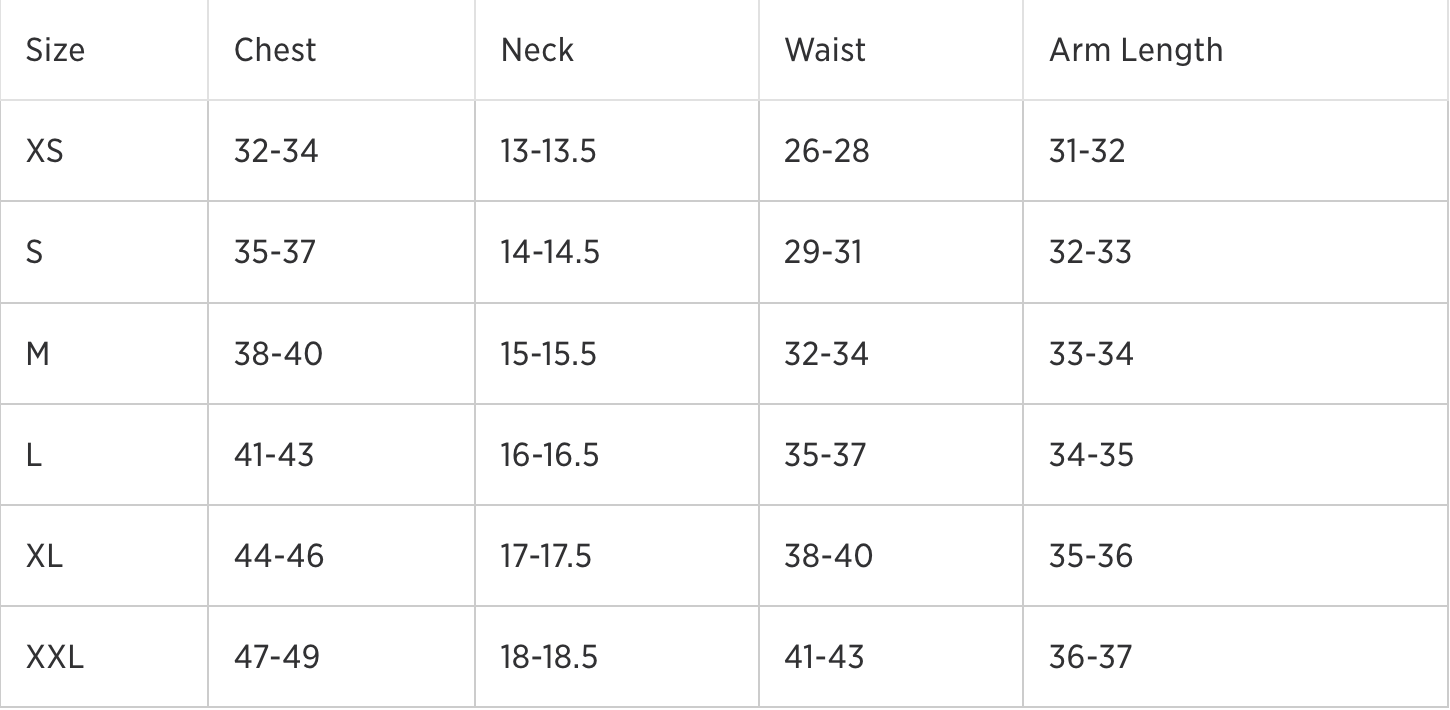
Task: Click chest measurement 32-34 cell
Action: (x=276, y=151)
